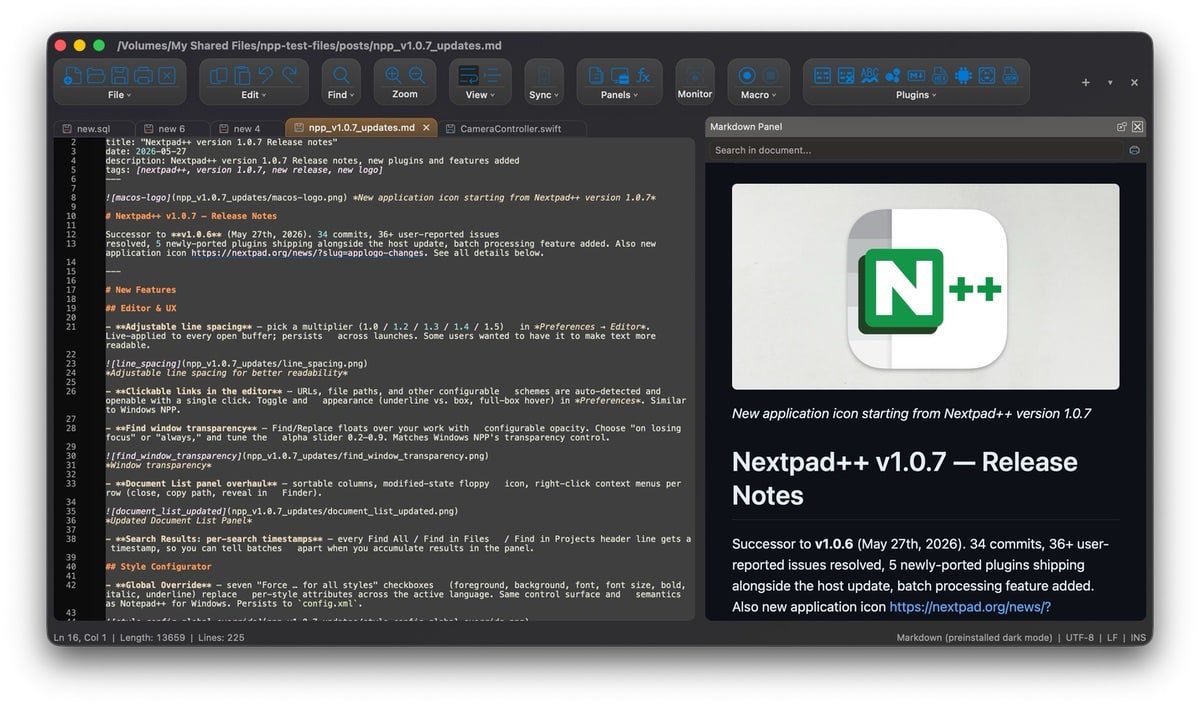The image size is (1200, 708).
Task: Close the Markdown Panel
Action: click(x=1137, y=127)
